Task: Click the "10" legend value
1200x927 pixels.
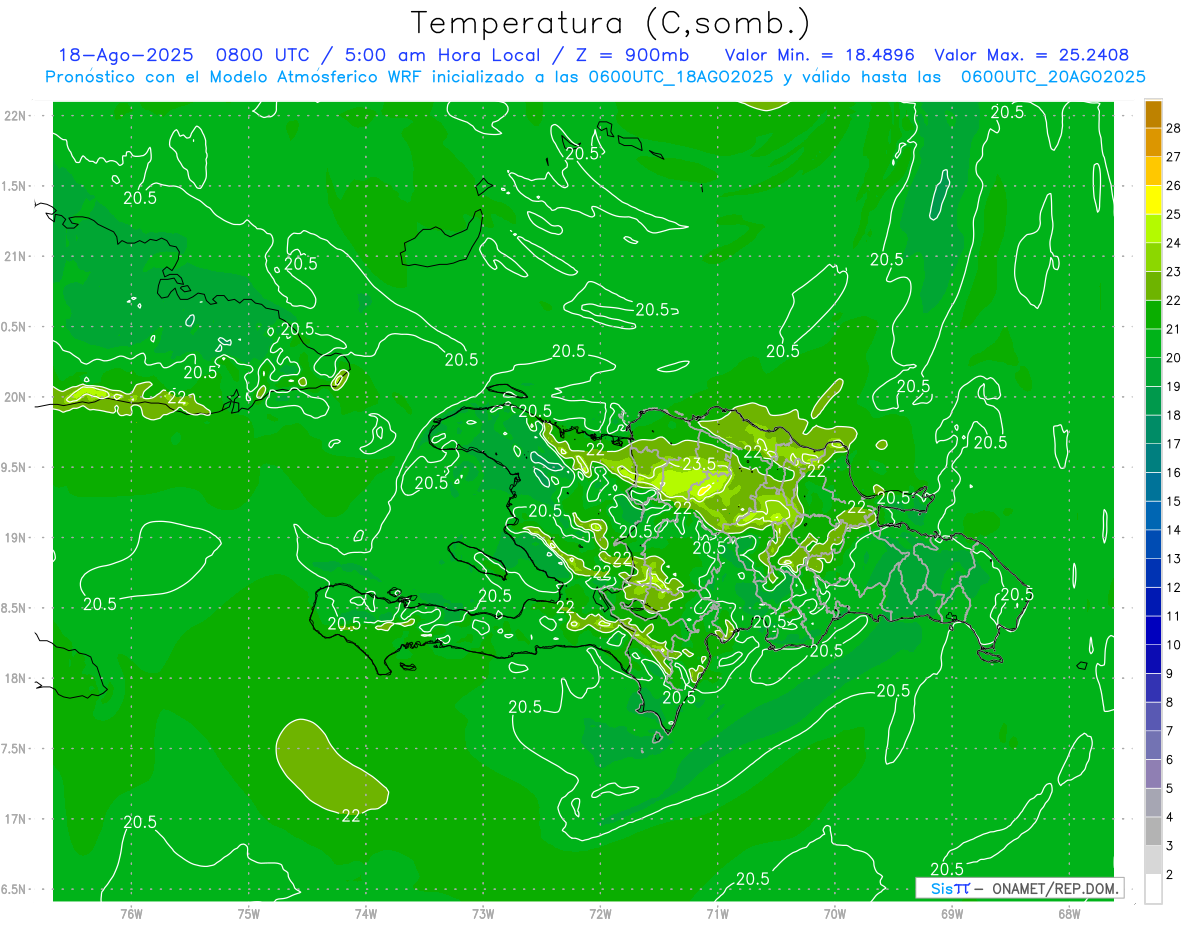Action: [x=1175, y=645]
